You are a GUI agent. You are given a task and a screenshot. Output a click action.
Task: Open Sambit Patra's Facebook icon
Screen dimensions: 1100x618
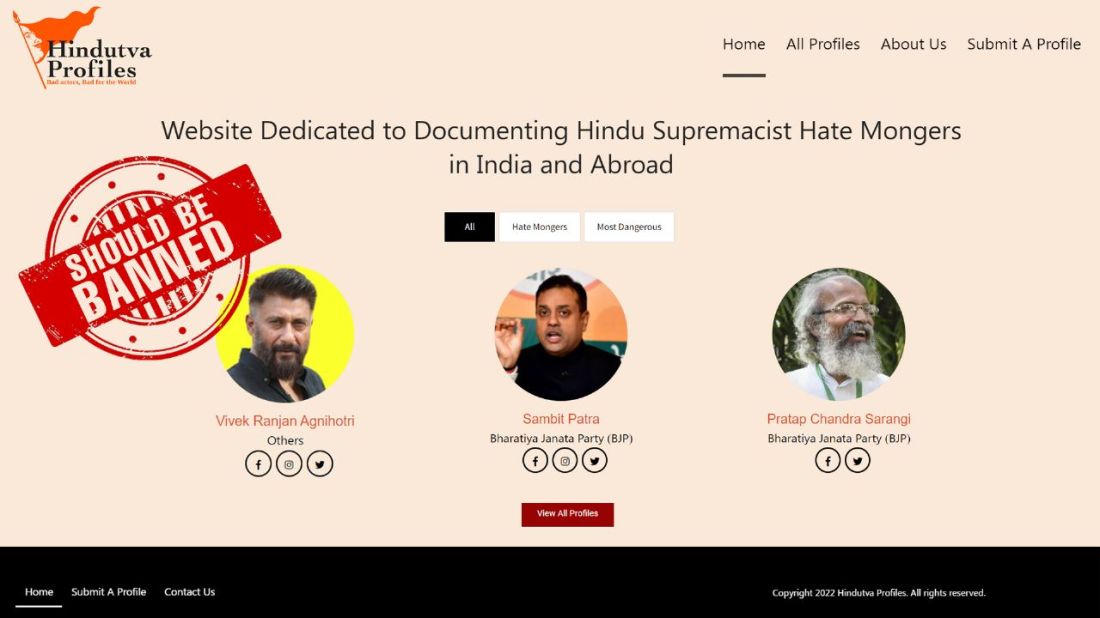point(535,461)
